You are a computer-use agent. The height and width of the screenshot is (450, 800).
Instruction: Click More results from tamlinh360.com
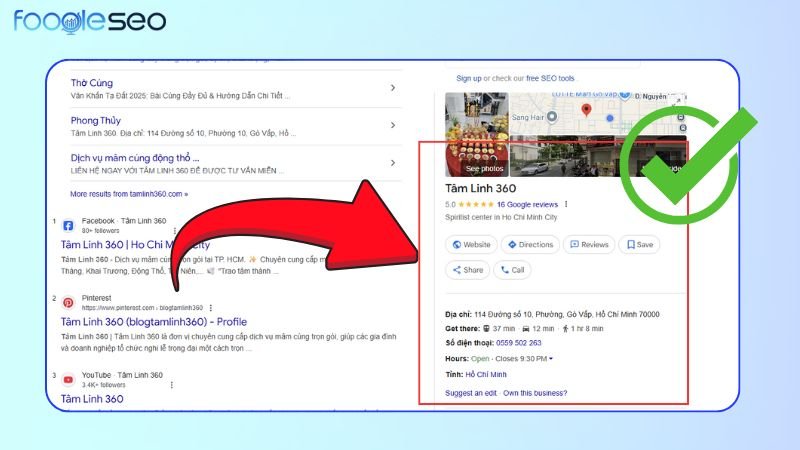[128, 193]
